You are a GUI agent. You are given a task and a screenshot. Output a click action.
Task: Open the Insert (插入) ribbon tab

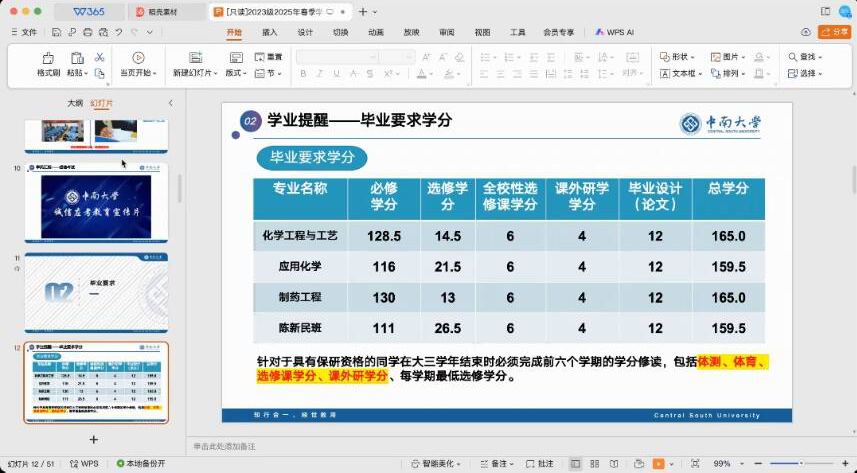pyautogui.click(x=270, y=32)
